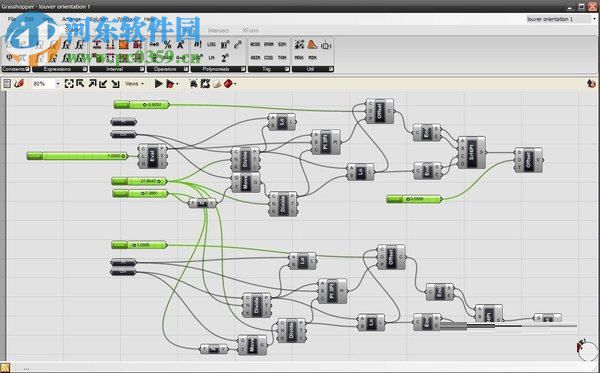Jump view to upper-left corner arrow

80,83
